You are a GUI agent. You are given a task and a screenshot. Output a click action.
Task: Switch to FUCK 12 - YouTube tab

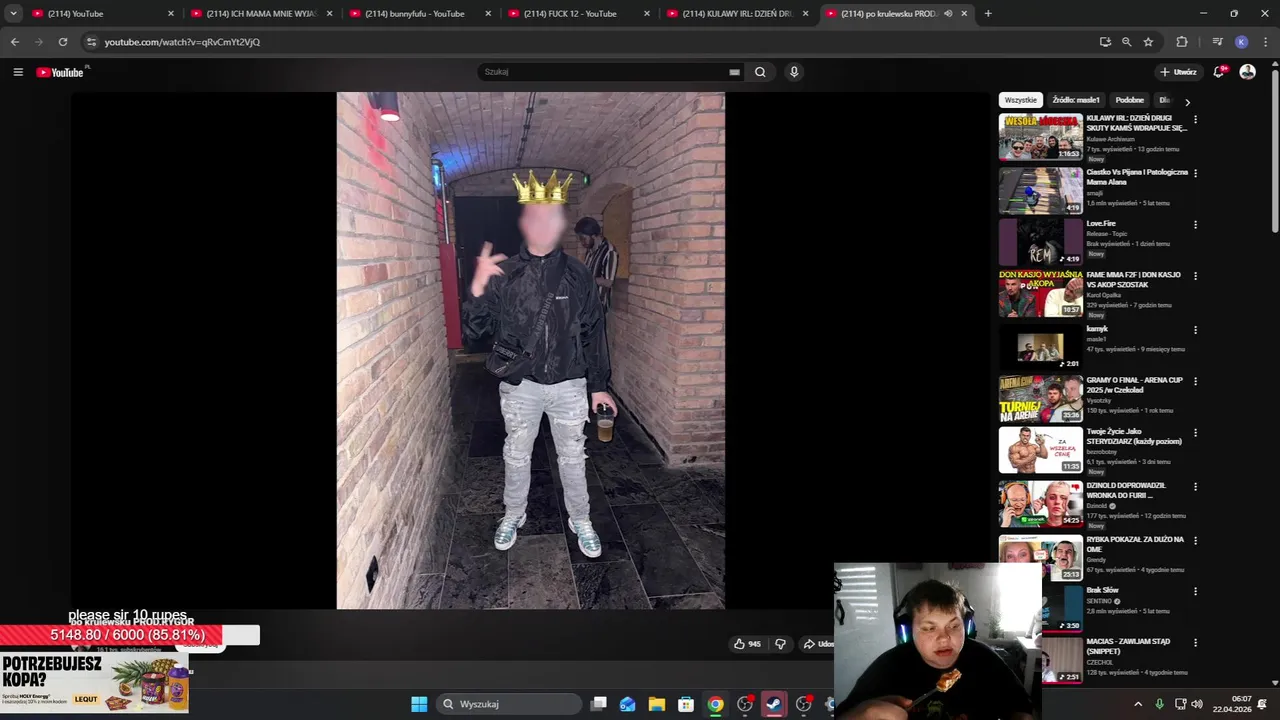click(x=578, y=14)
